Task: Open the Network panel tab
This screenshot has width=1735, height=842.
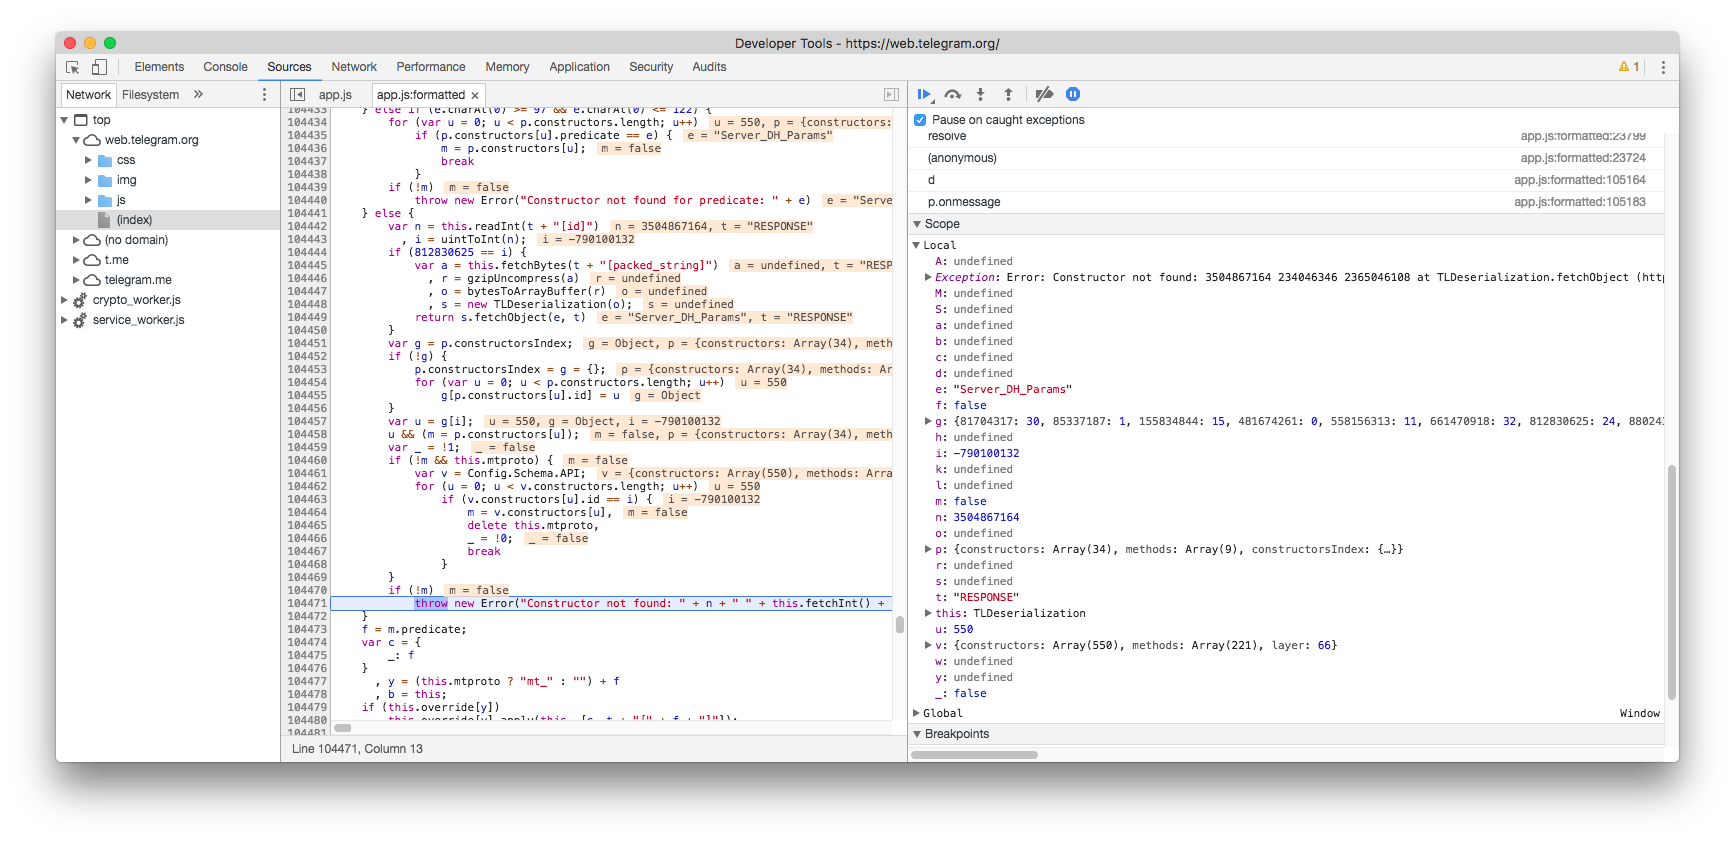Action: pyautogui.click(x=354, y=67)
